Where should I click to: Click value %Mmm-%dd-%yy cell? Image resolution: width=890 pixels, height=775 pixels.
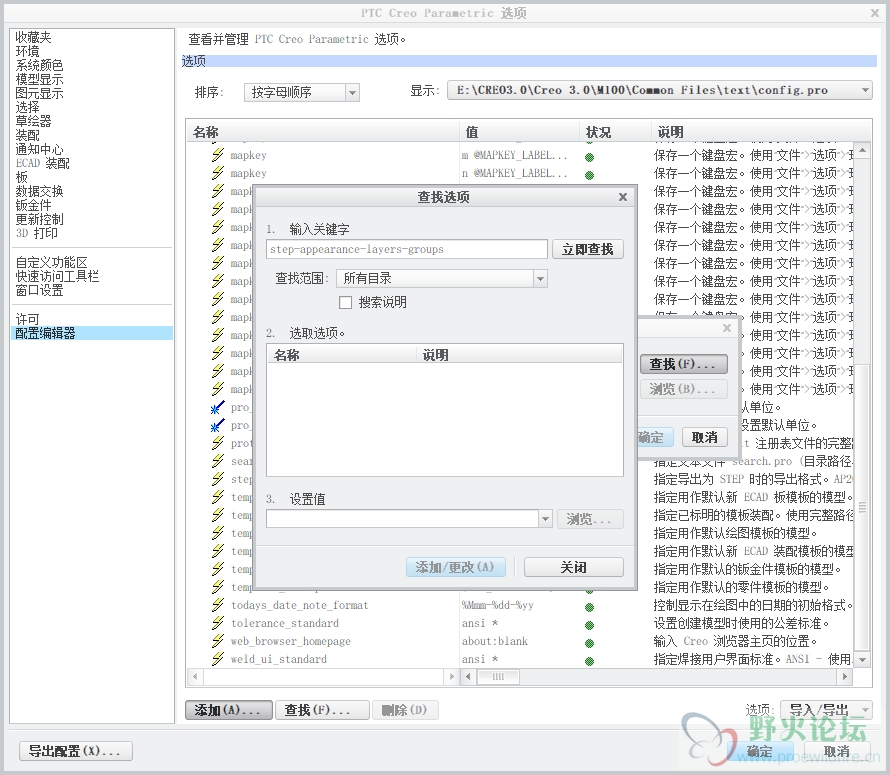coord(498,605)
